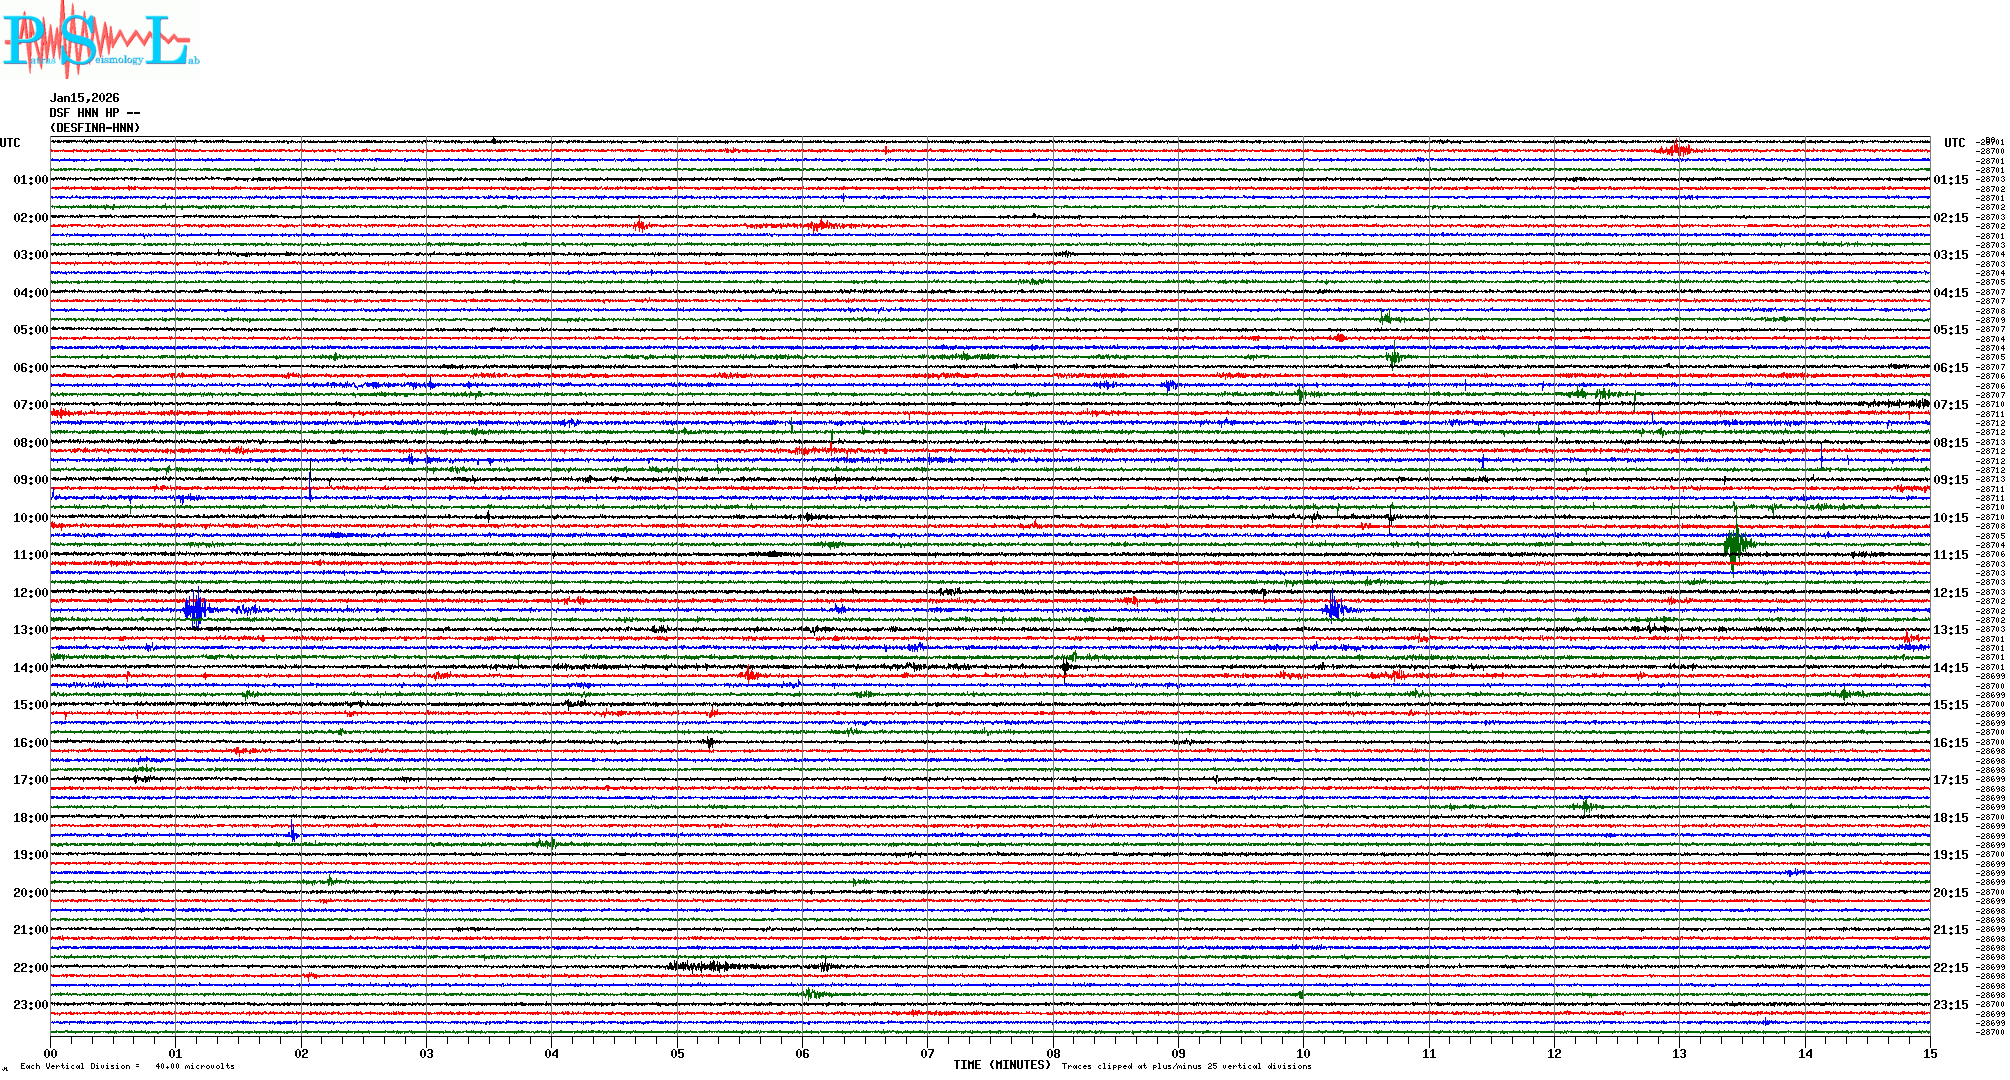Click the 05 minute tick label on bottom axis
The height and width of the screenshot is (1080, 2010).
pyautogui.click(x=677, y=1054)
